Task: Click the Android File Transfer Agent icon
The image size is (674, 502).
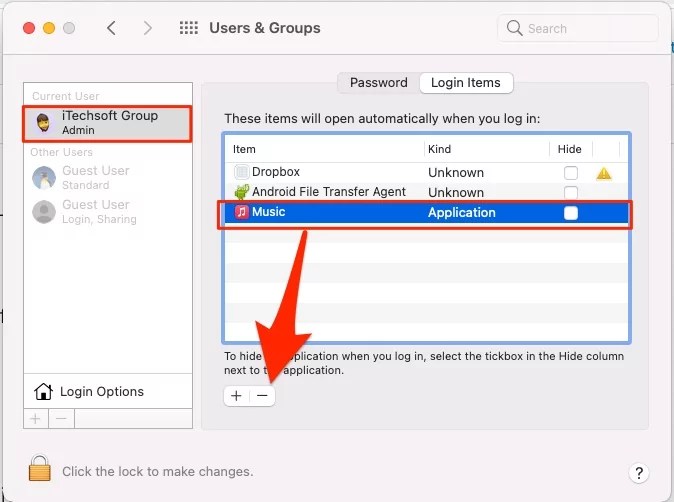Action: 242,192
